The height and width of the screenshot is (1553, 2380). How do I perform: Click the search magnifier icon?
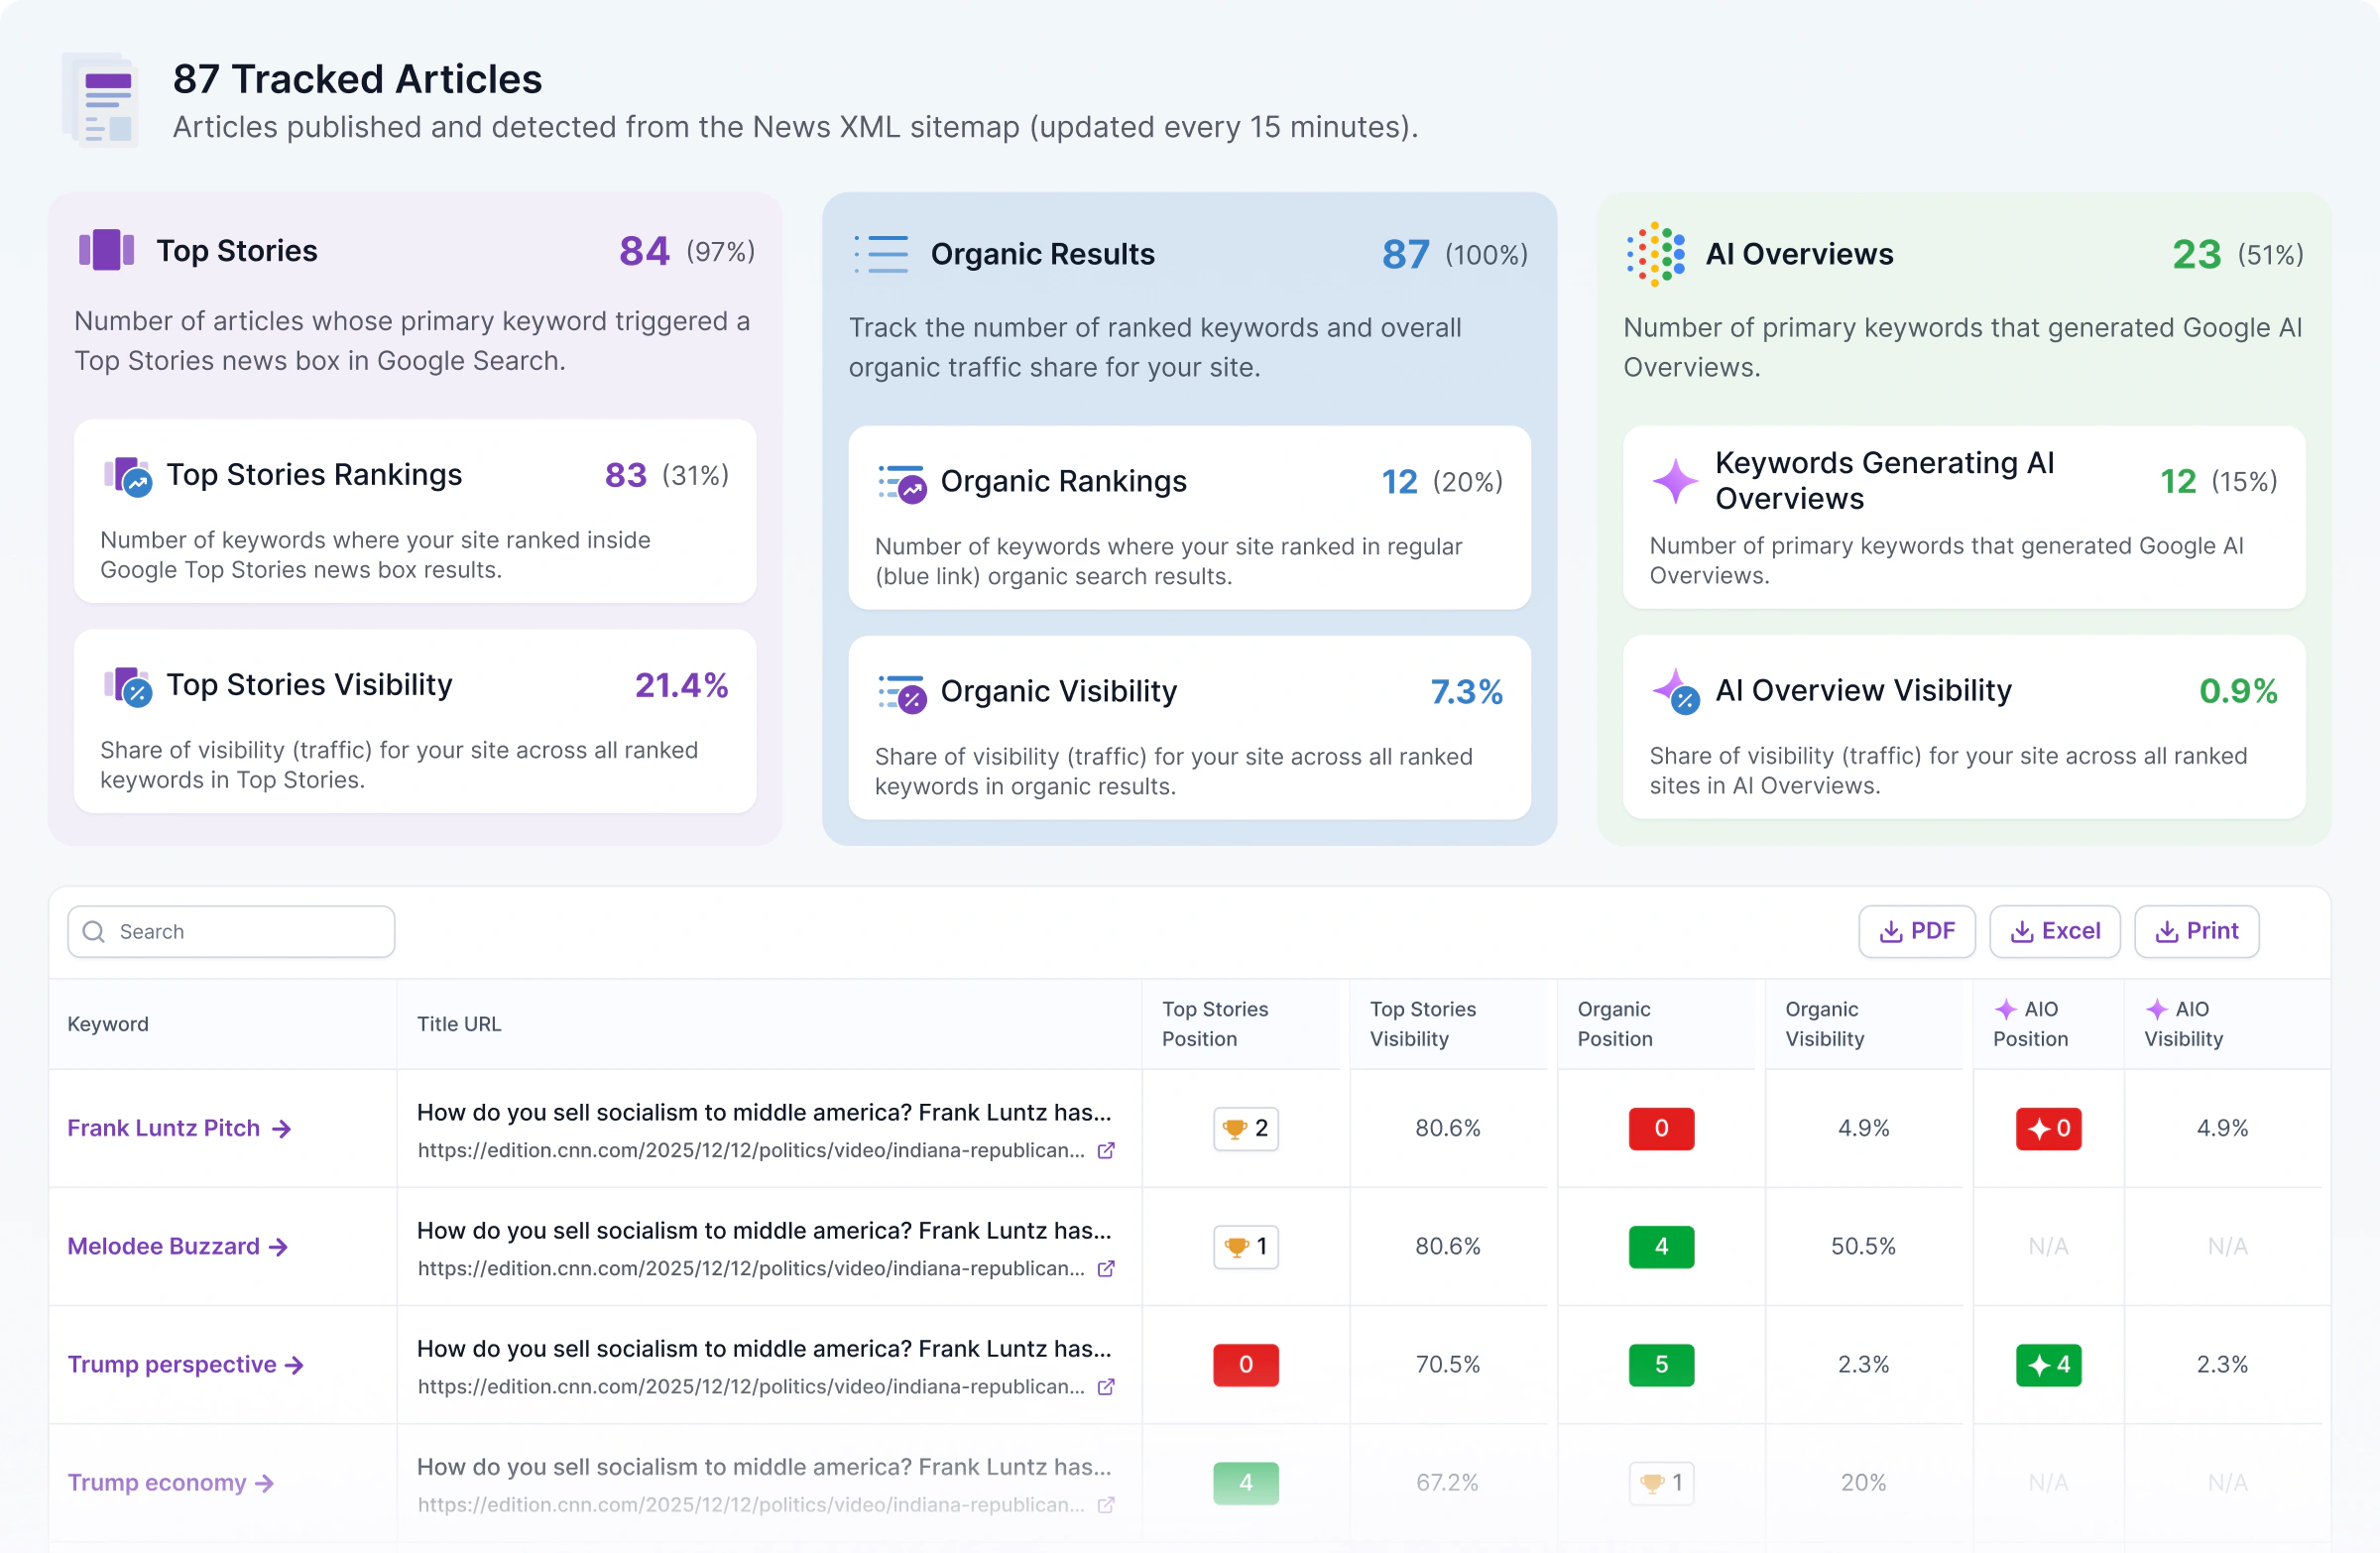point(94,931)
